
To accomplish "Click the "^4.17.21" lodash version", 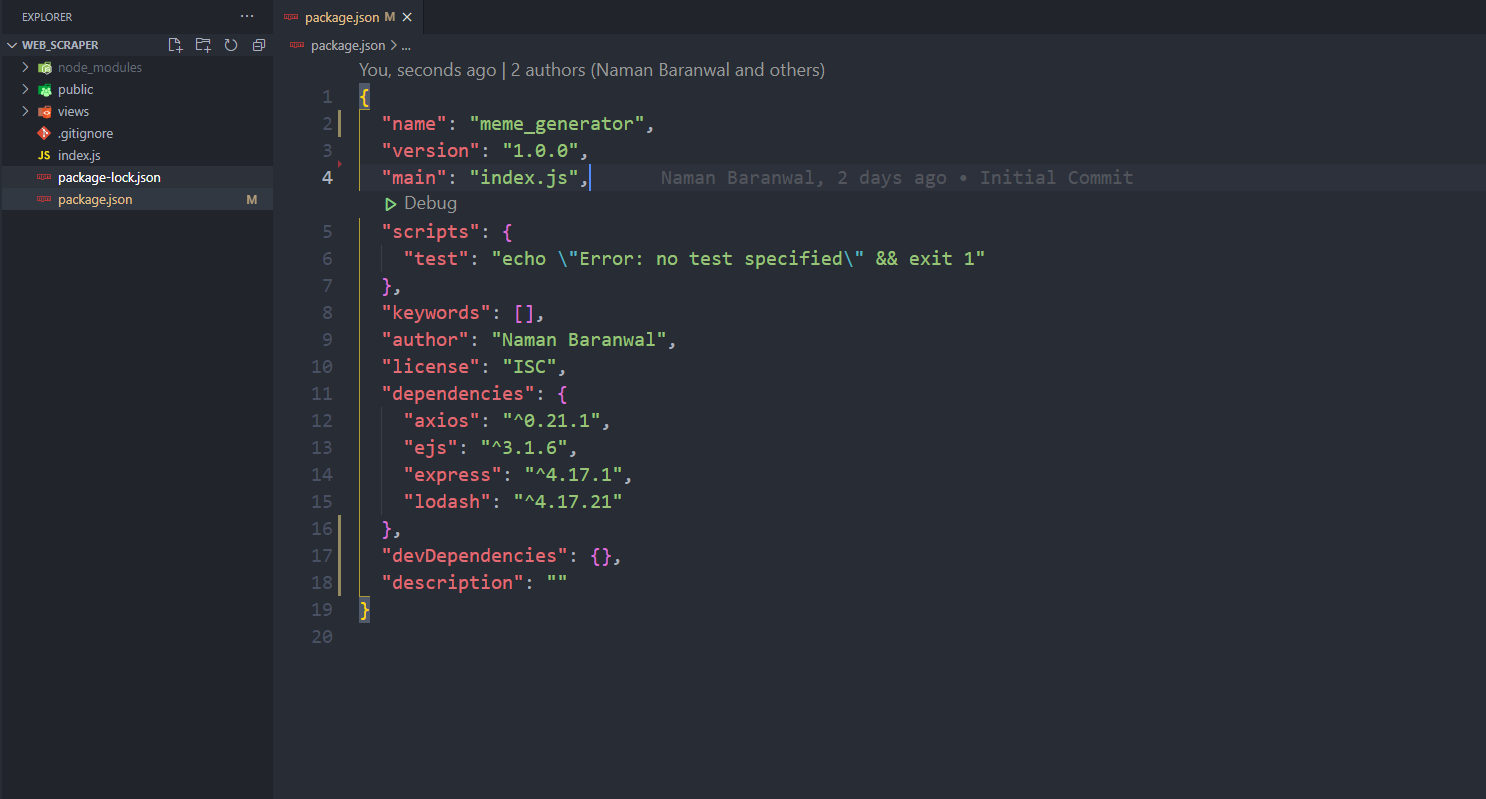I will (x=569, y=501).
